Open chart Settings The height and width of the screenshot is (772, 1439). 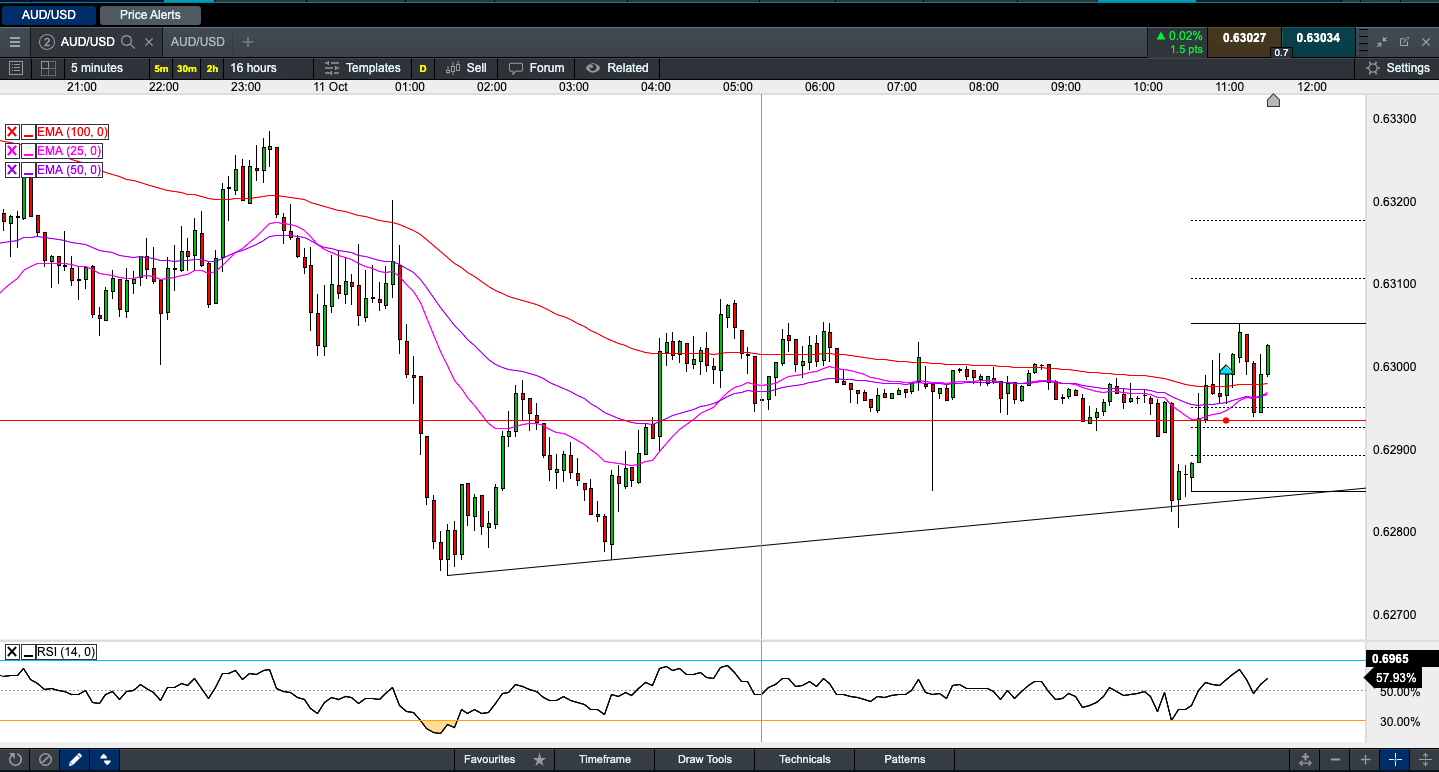1398,68
